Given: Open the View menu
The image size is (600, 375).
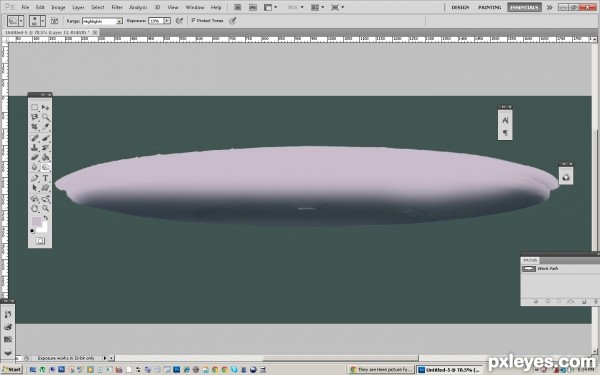Looking at the screenshot, I should pyautogui.click(x=173, y=7).
